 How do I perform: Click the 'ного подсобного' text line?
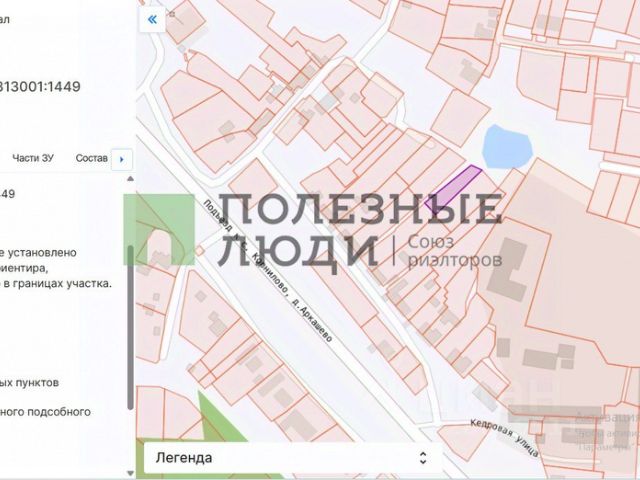45,412
